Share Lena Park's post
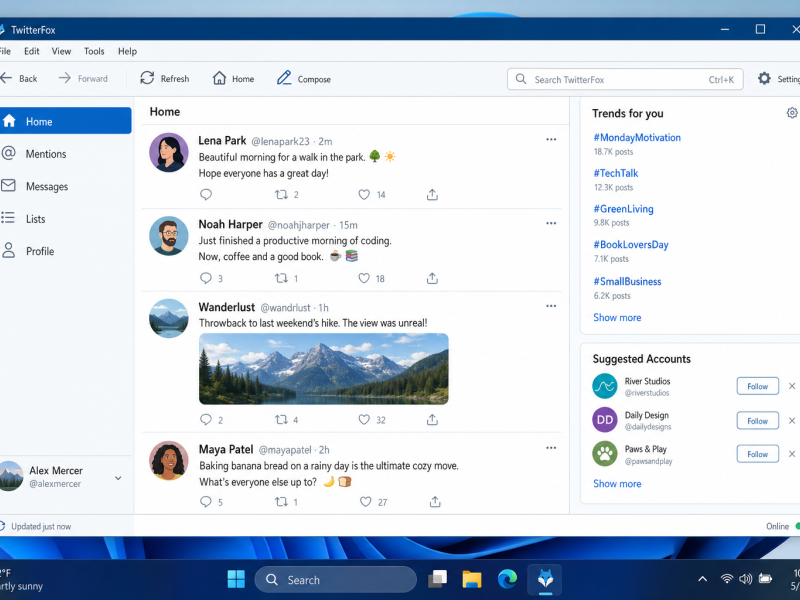The width and height of the screenshot is (800, 600). (x=432, y=194)
